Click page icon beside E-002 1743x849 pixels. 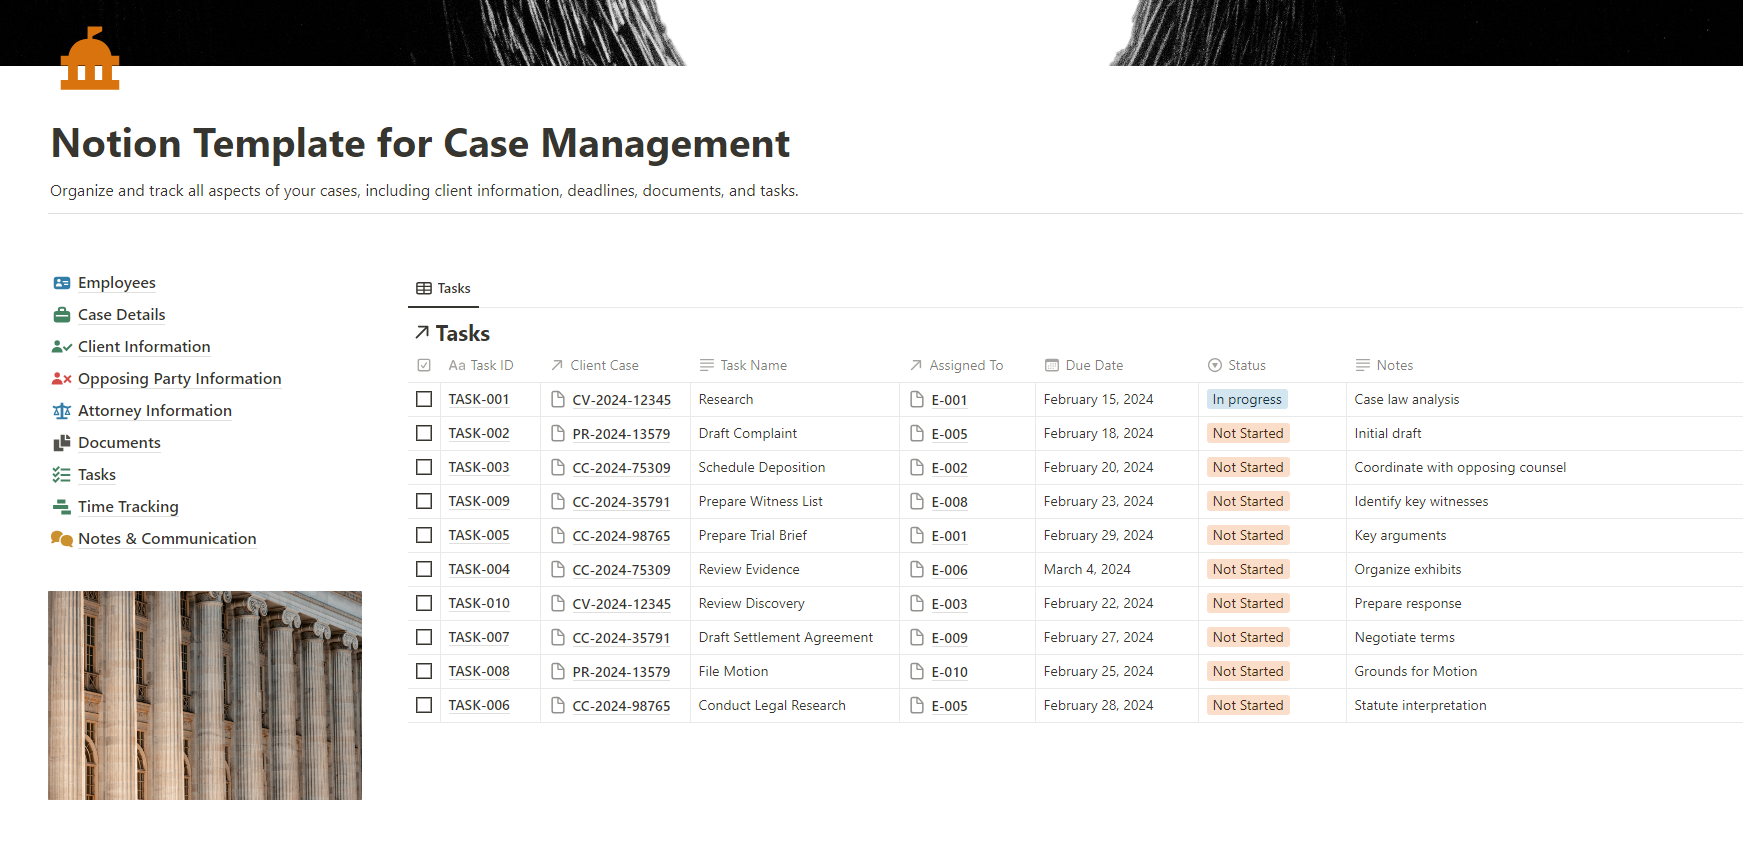[917, 467]
